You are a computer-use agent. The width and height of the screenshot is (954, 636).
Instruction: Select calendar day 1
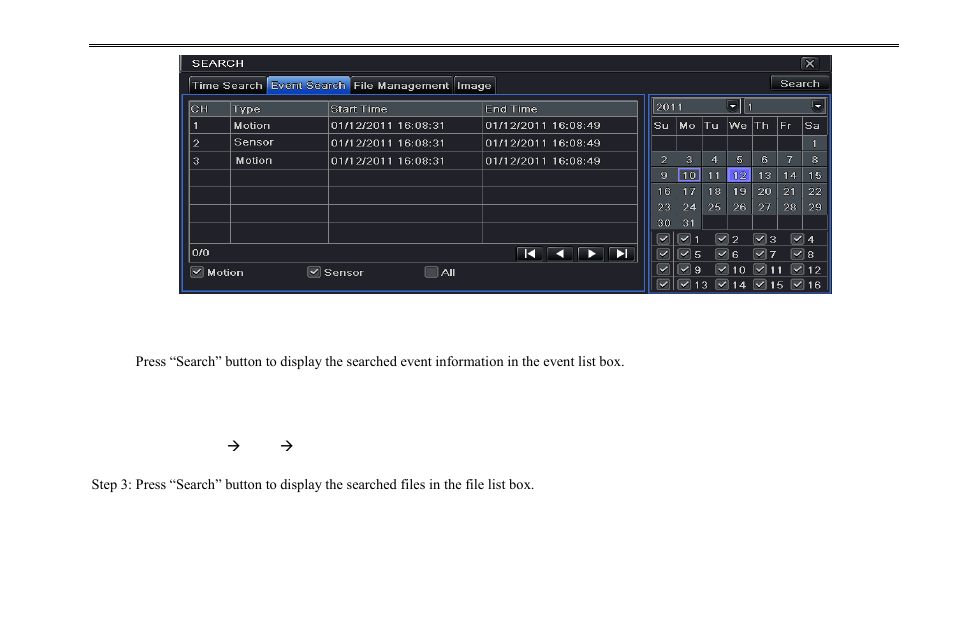[814, 144]
